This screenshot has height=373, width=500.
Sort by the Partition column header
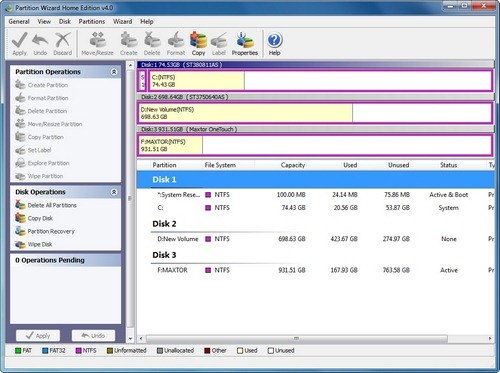click(164, 165)
